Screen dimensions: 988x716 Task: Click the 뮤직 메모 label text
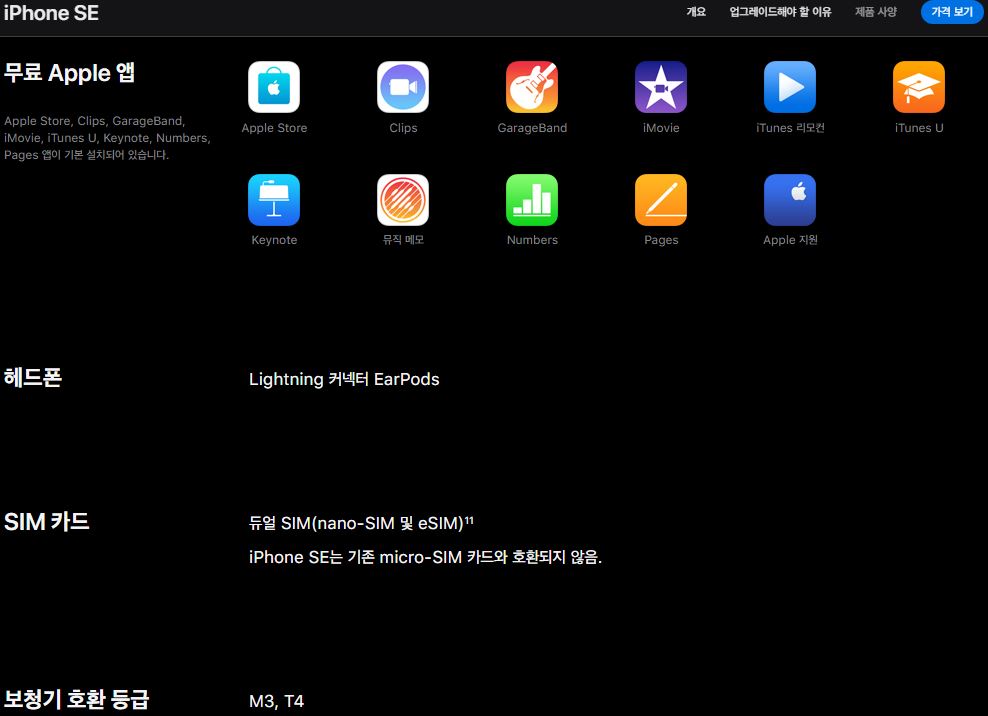click(403, 240)
